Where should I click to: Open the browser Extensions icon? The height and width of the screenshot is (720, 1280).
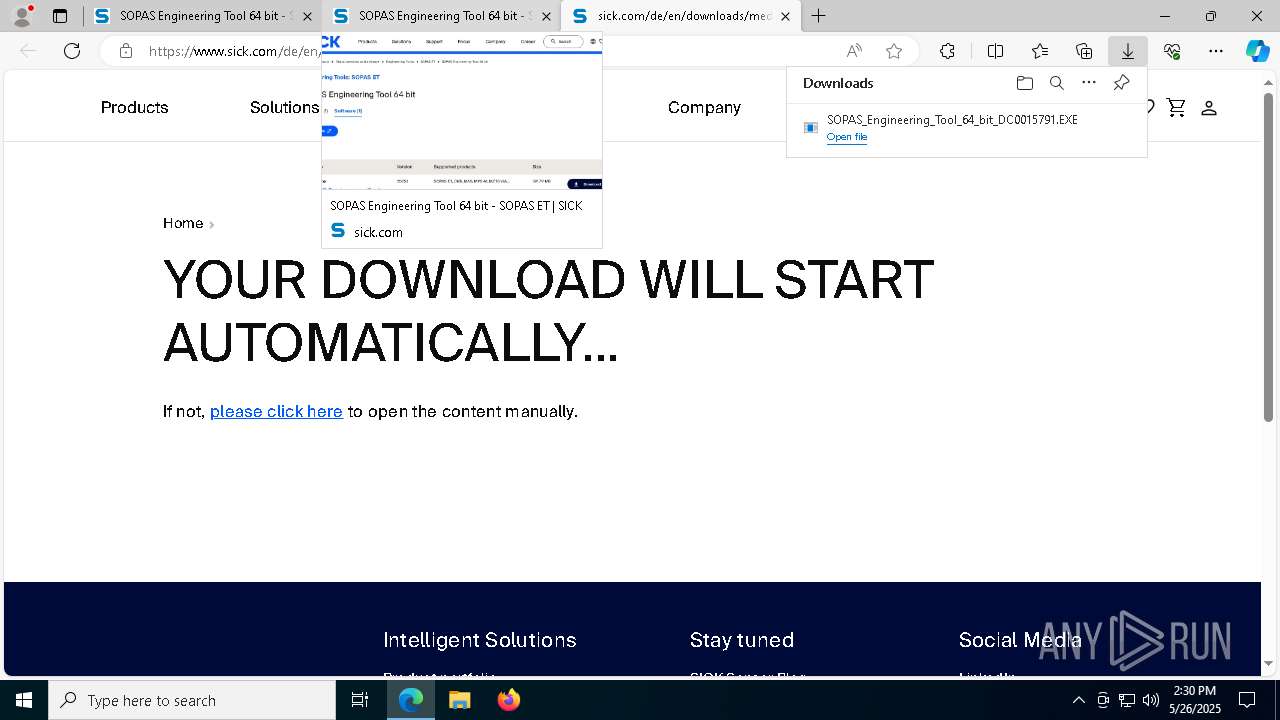pos(947,51)
